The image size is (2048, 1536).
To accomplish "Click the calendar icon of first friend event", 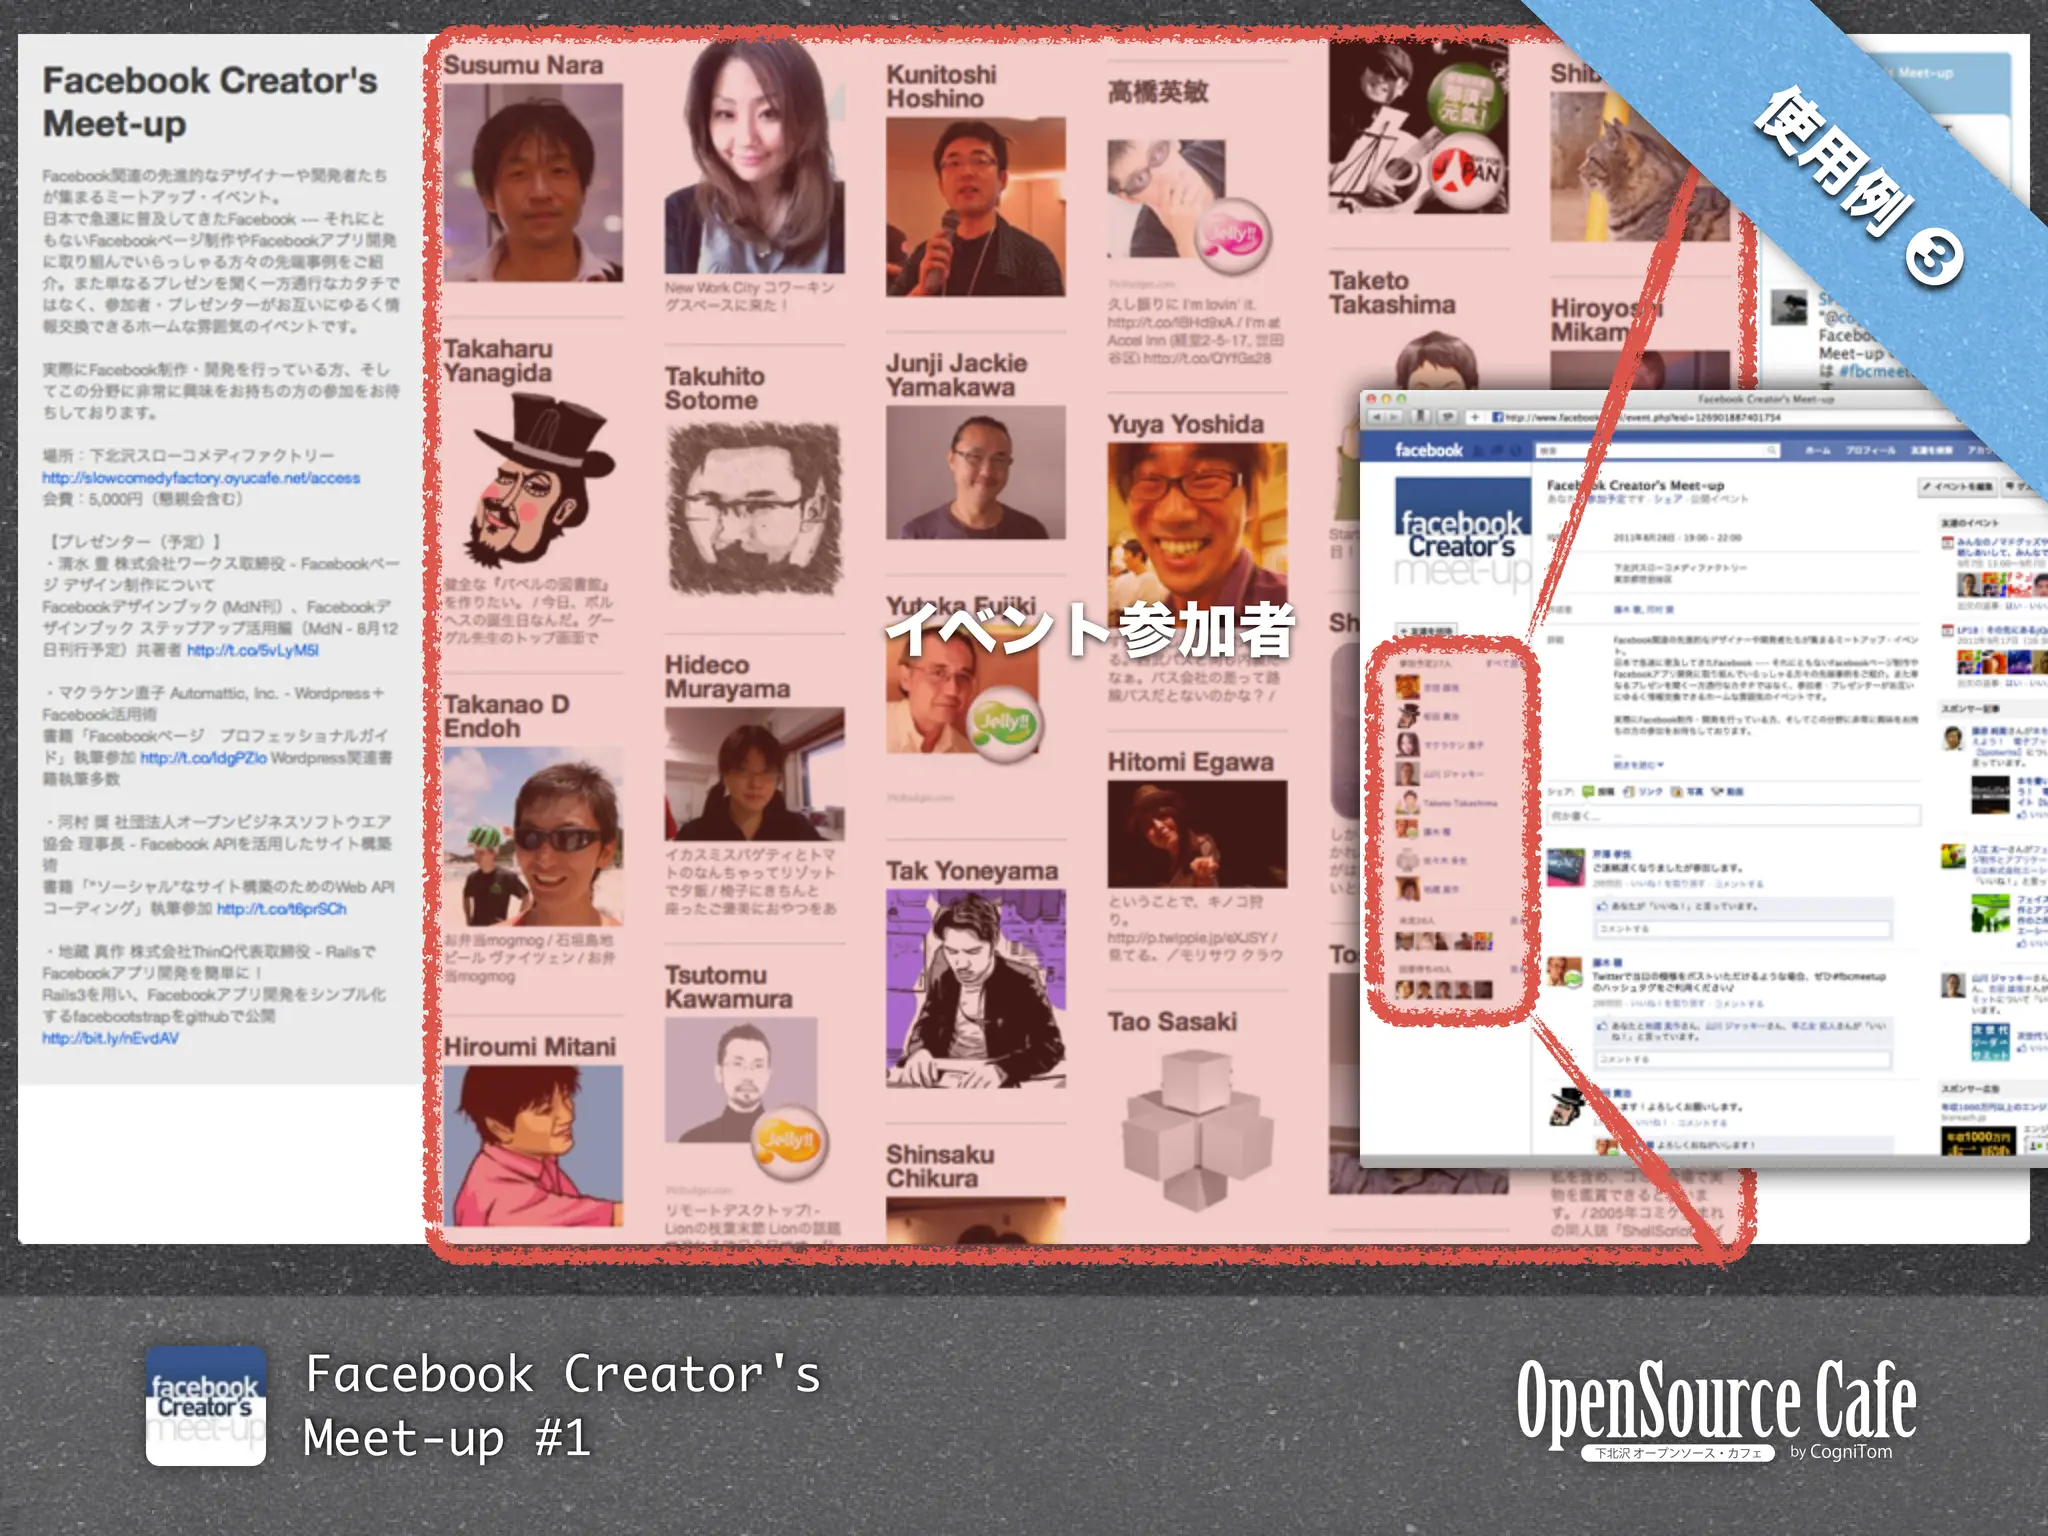I will click(x=1947, y=543).
